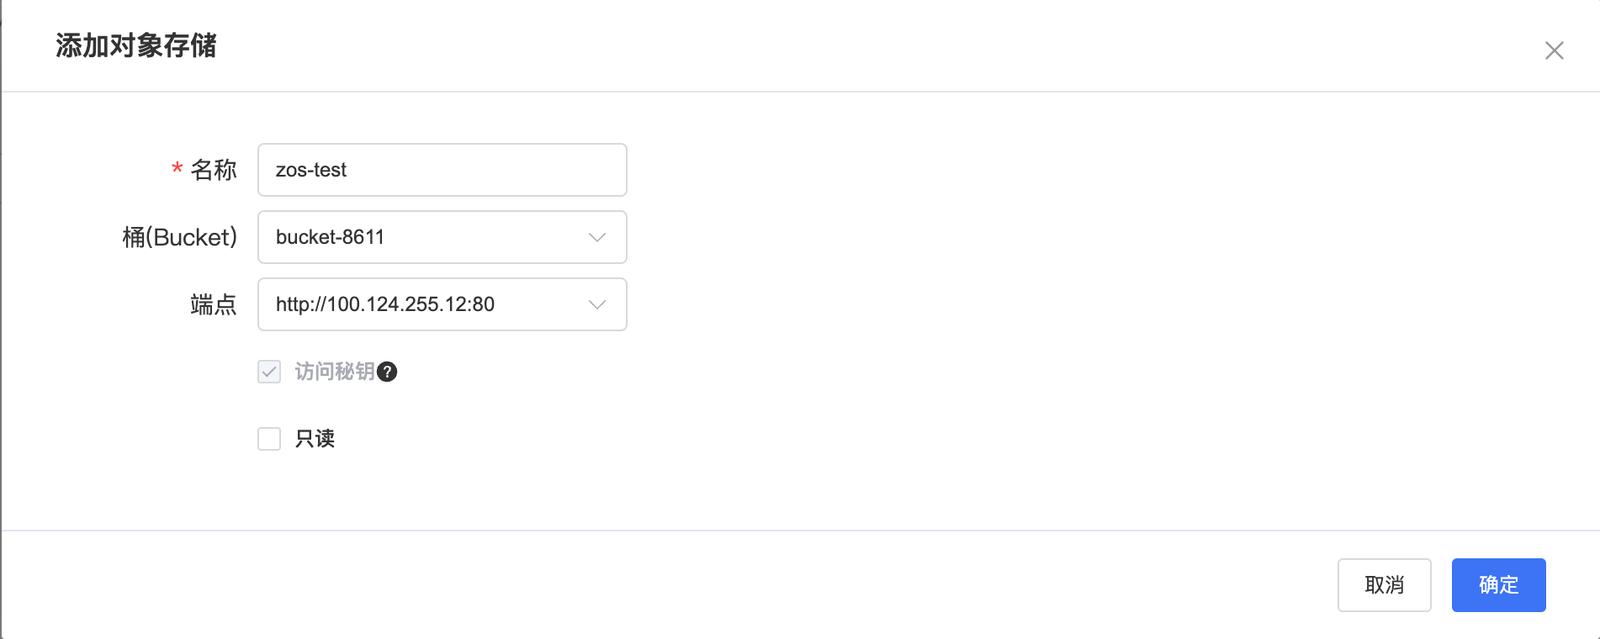
Task: Click the chevron arrow in the 端点 field
Action: 597,304
